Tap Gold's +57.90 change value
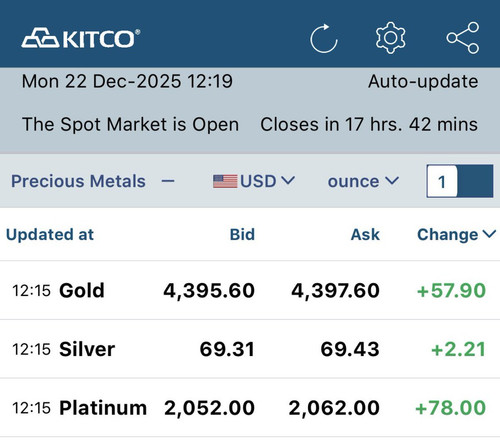 click(x=451, y=290)
